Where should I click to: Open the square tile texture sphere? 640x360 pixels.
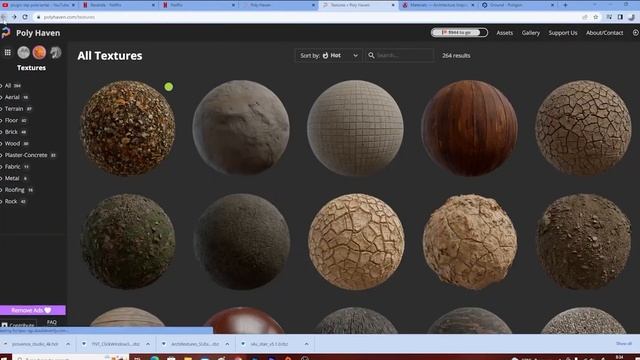tap(355, 128)
